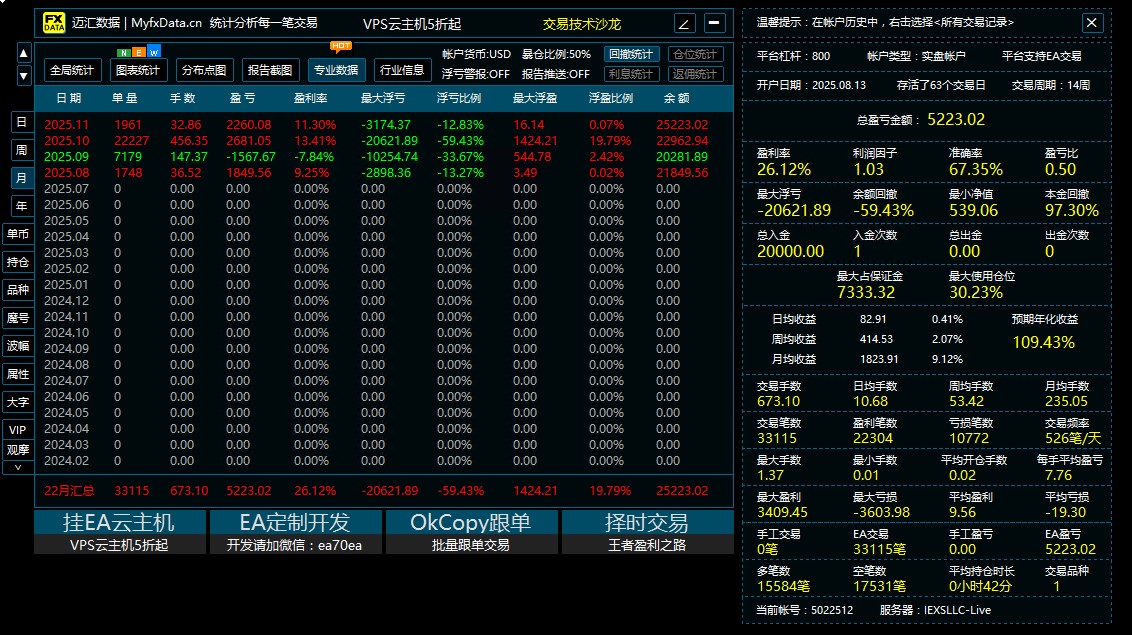The width and height of the screenshot is (1132, 635).
Task: Click the 日期 column header
Action: 69,98
